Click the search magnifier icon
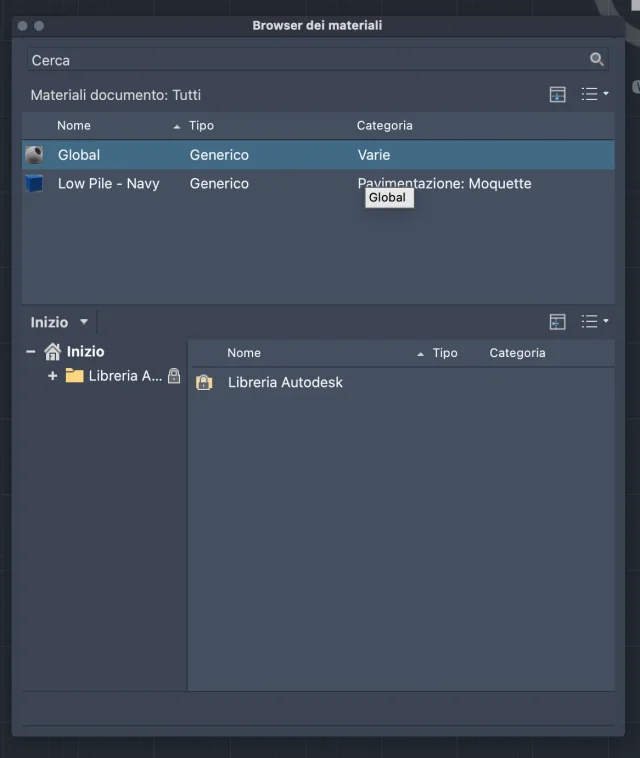The width and height of the screenshot is (640, 758). coord(597,60)
